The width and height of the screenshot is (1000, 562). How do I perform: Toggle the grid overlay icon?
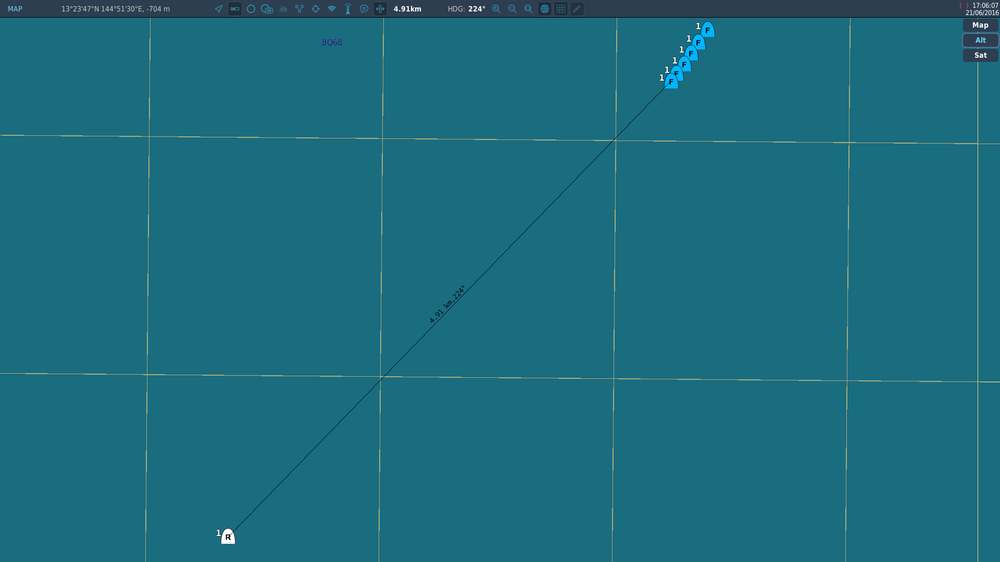[x=561, y=9]
